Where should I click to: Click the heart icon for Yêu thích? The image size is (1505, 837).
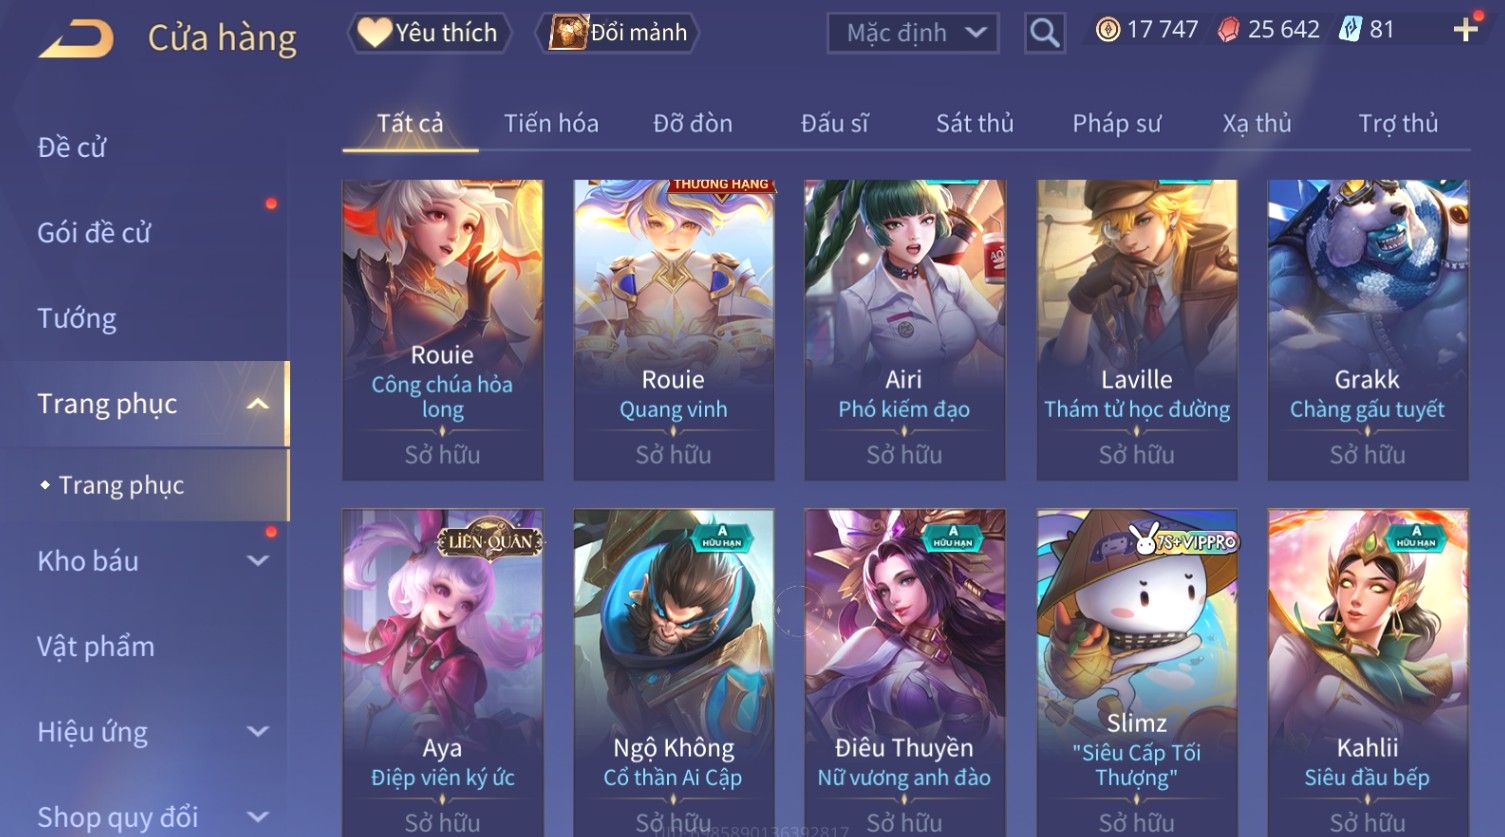coord(375,32)
